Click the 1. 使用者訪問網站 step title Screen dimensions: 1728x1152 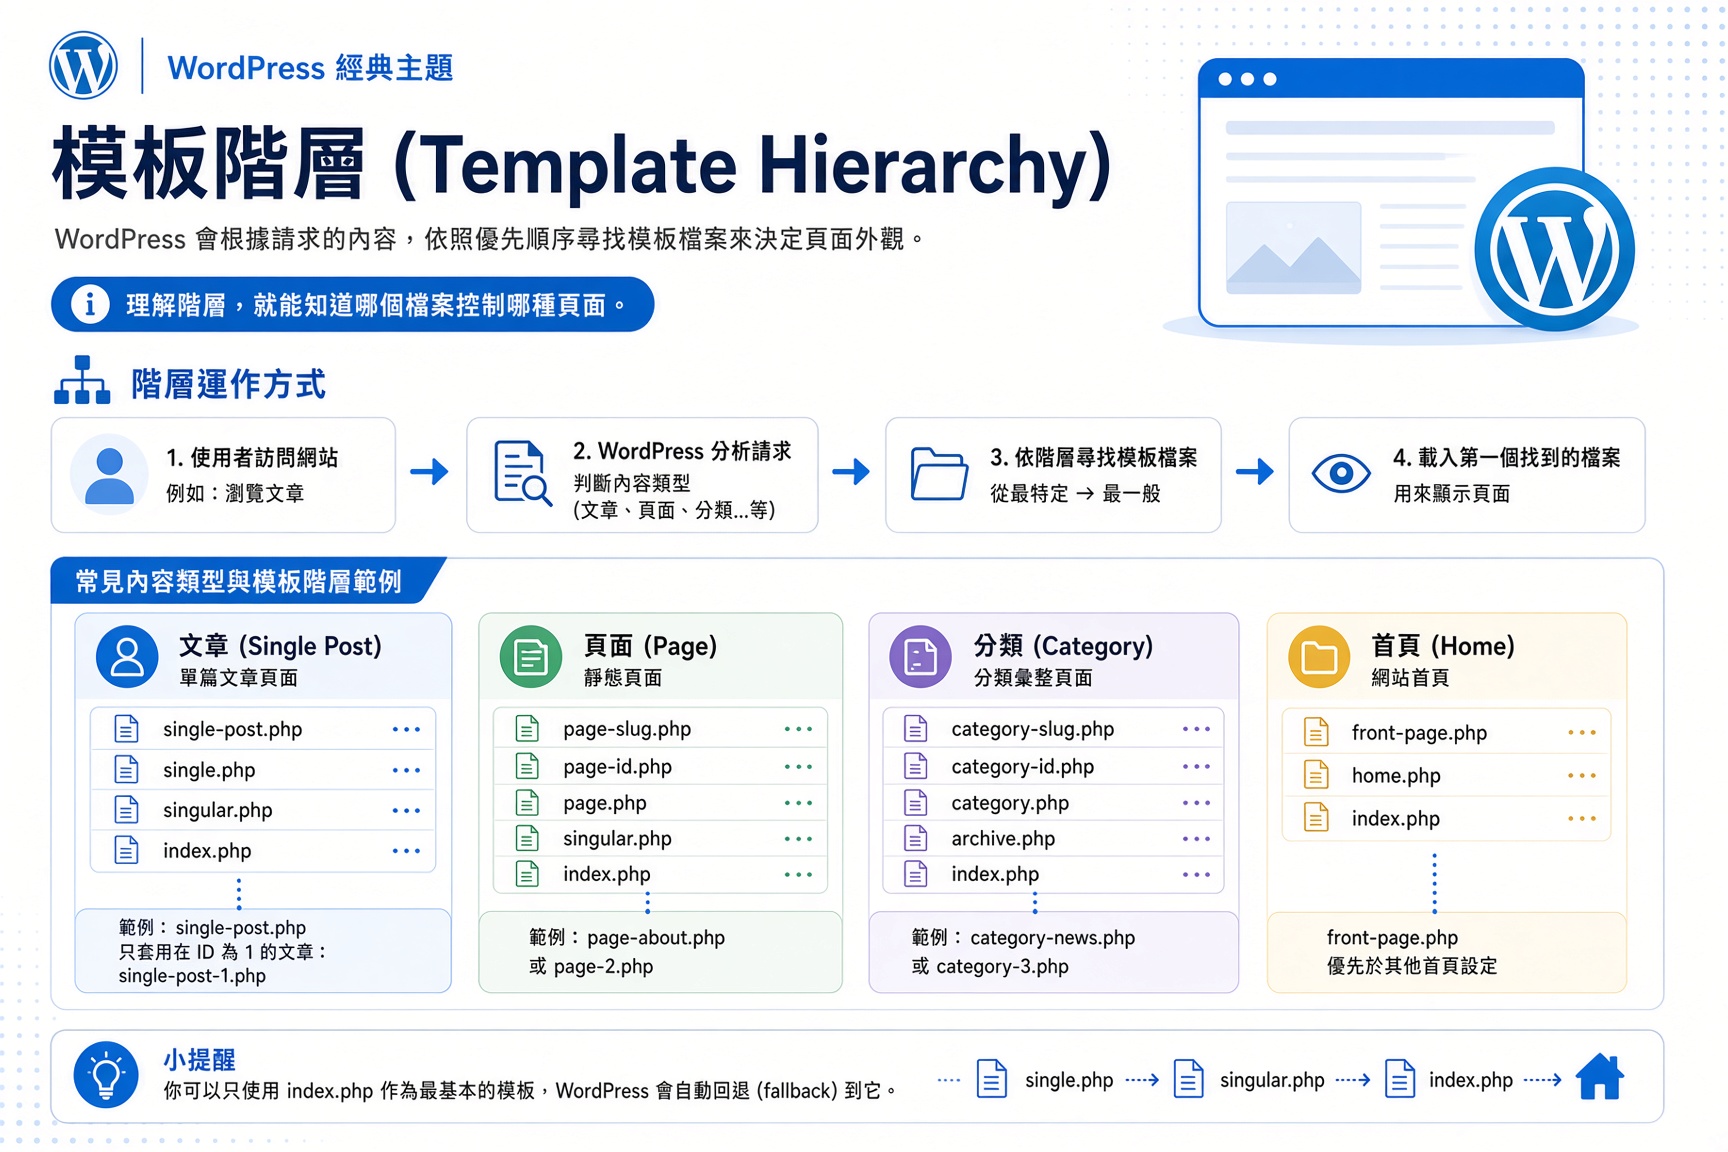(x=252, y=457)
